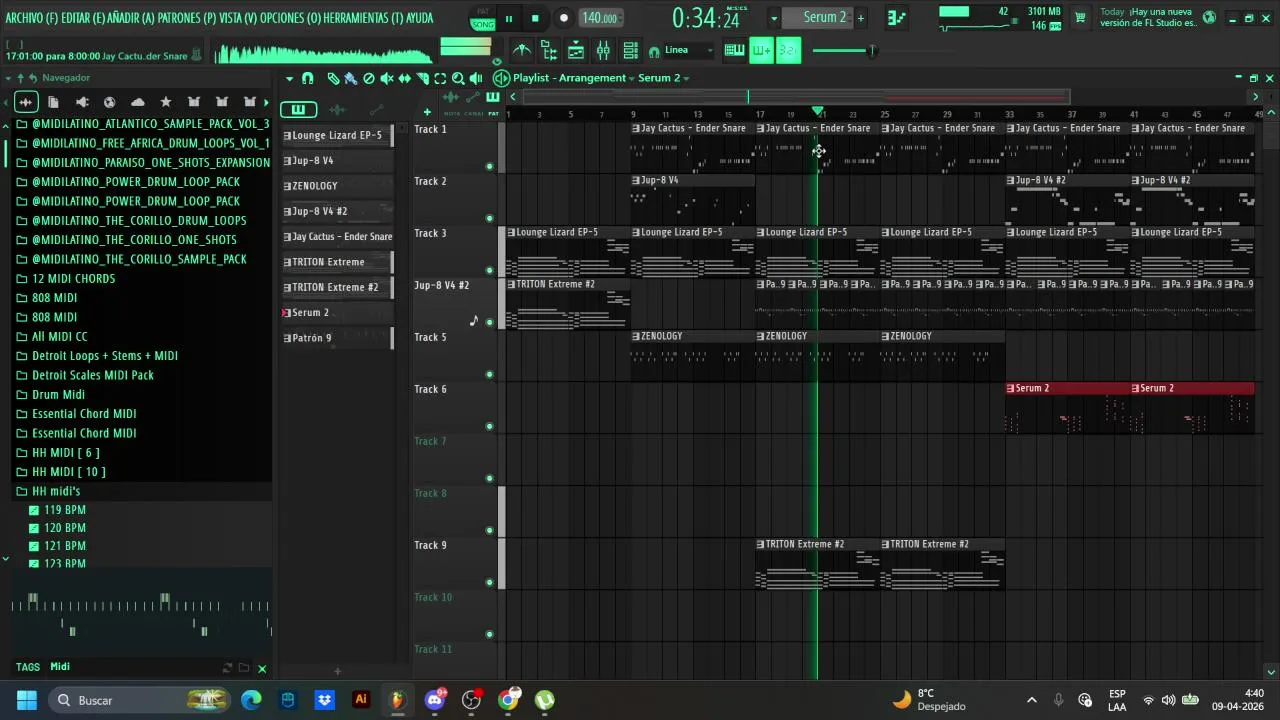The image size is (1280, 720).
Task: Click the 140.000 tempo field
Action: point(599,18)
